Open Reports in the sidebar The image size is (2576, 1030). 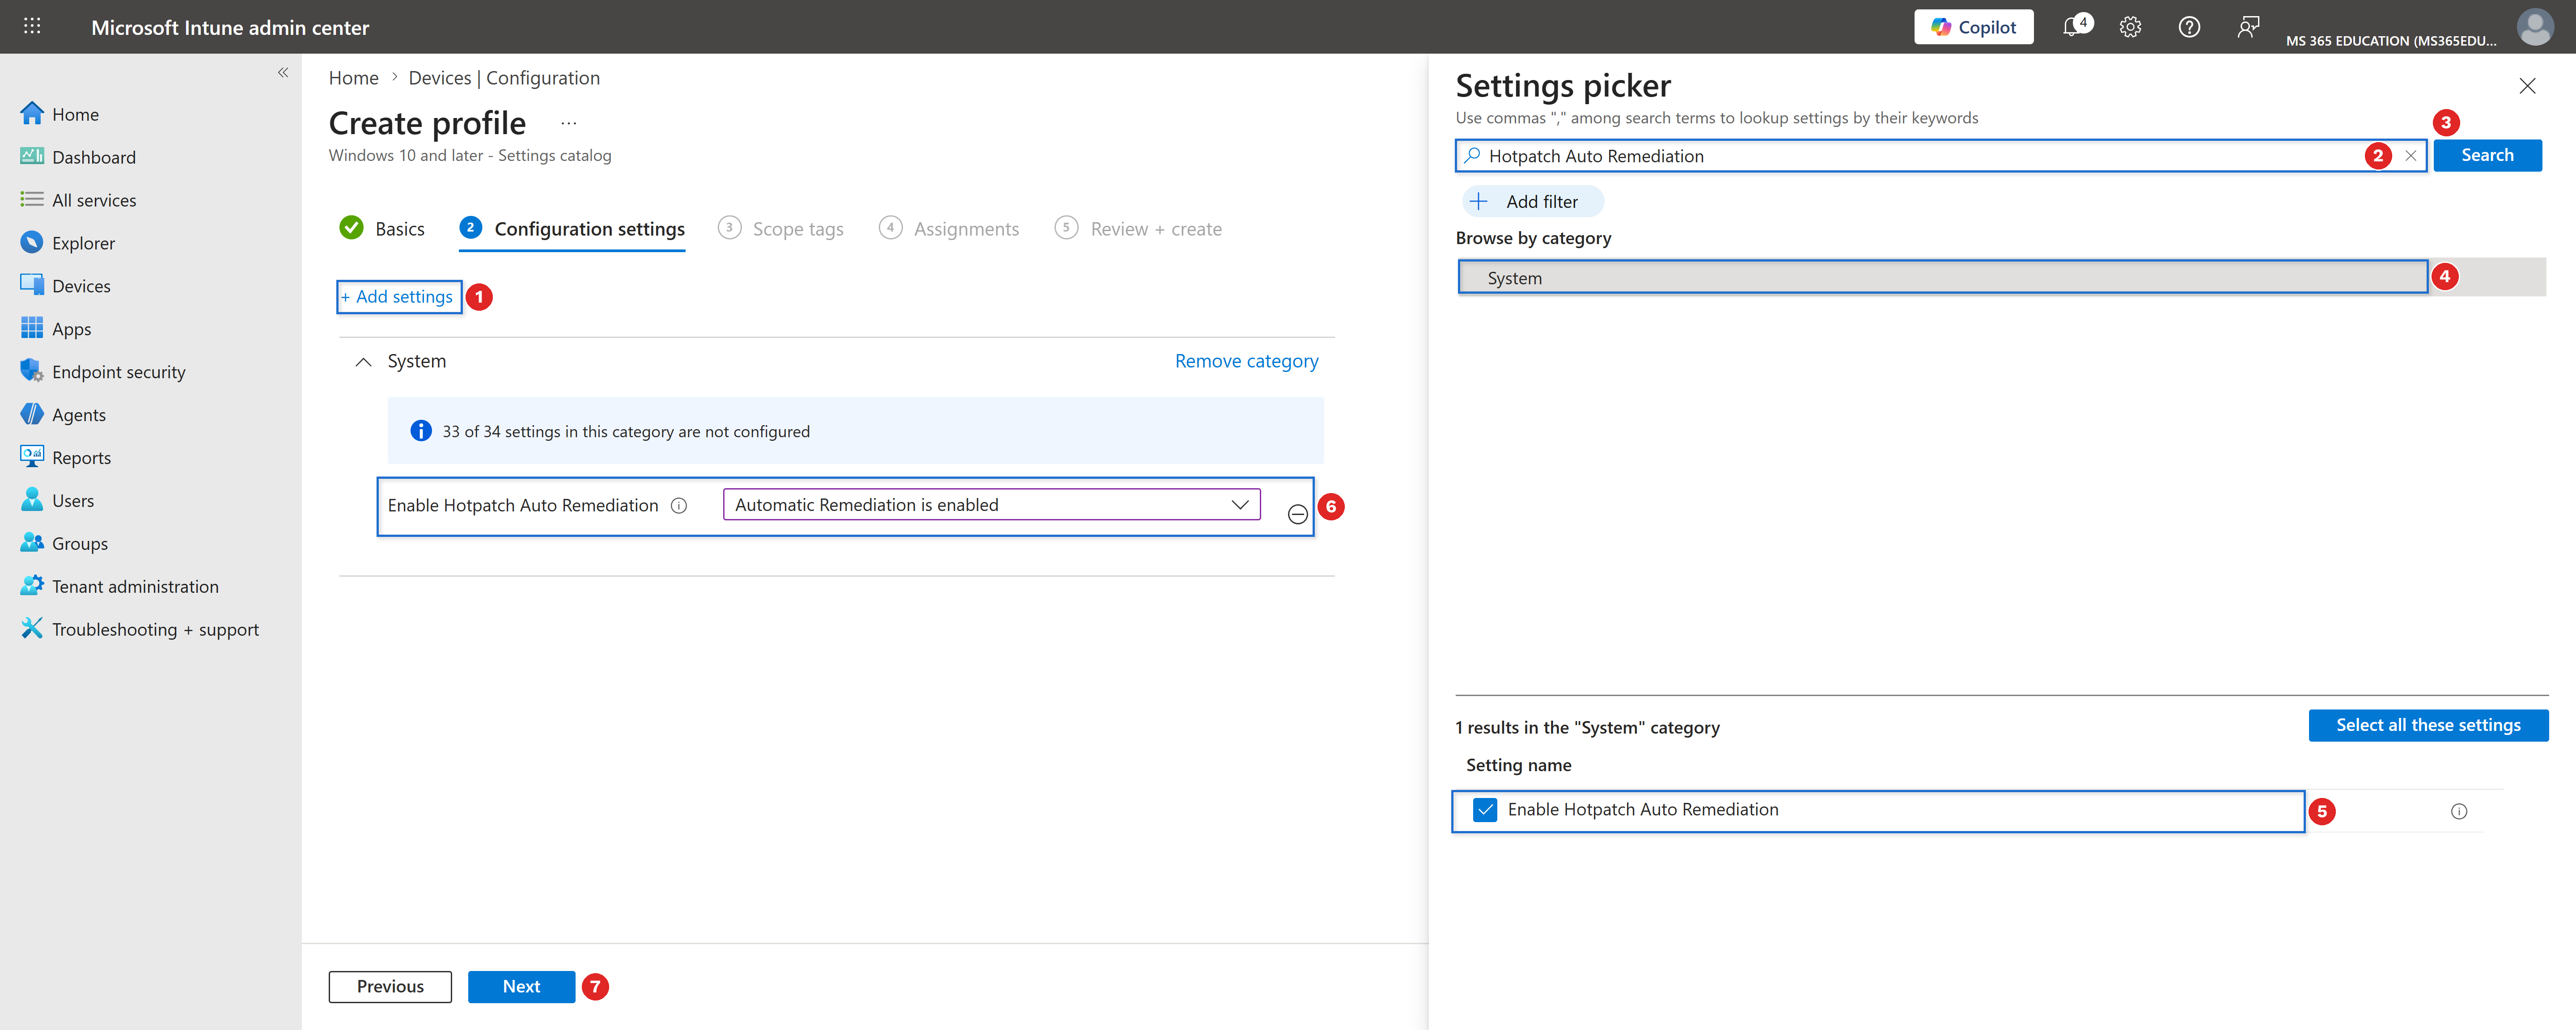66,458
